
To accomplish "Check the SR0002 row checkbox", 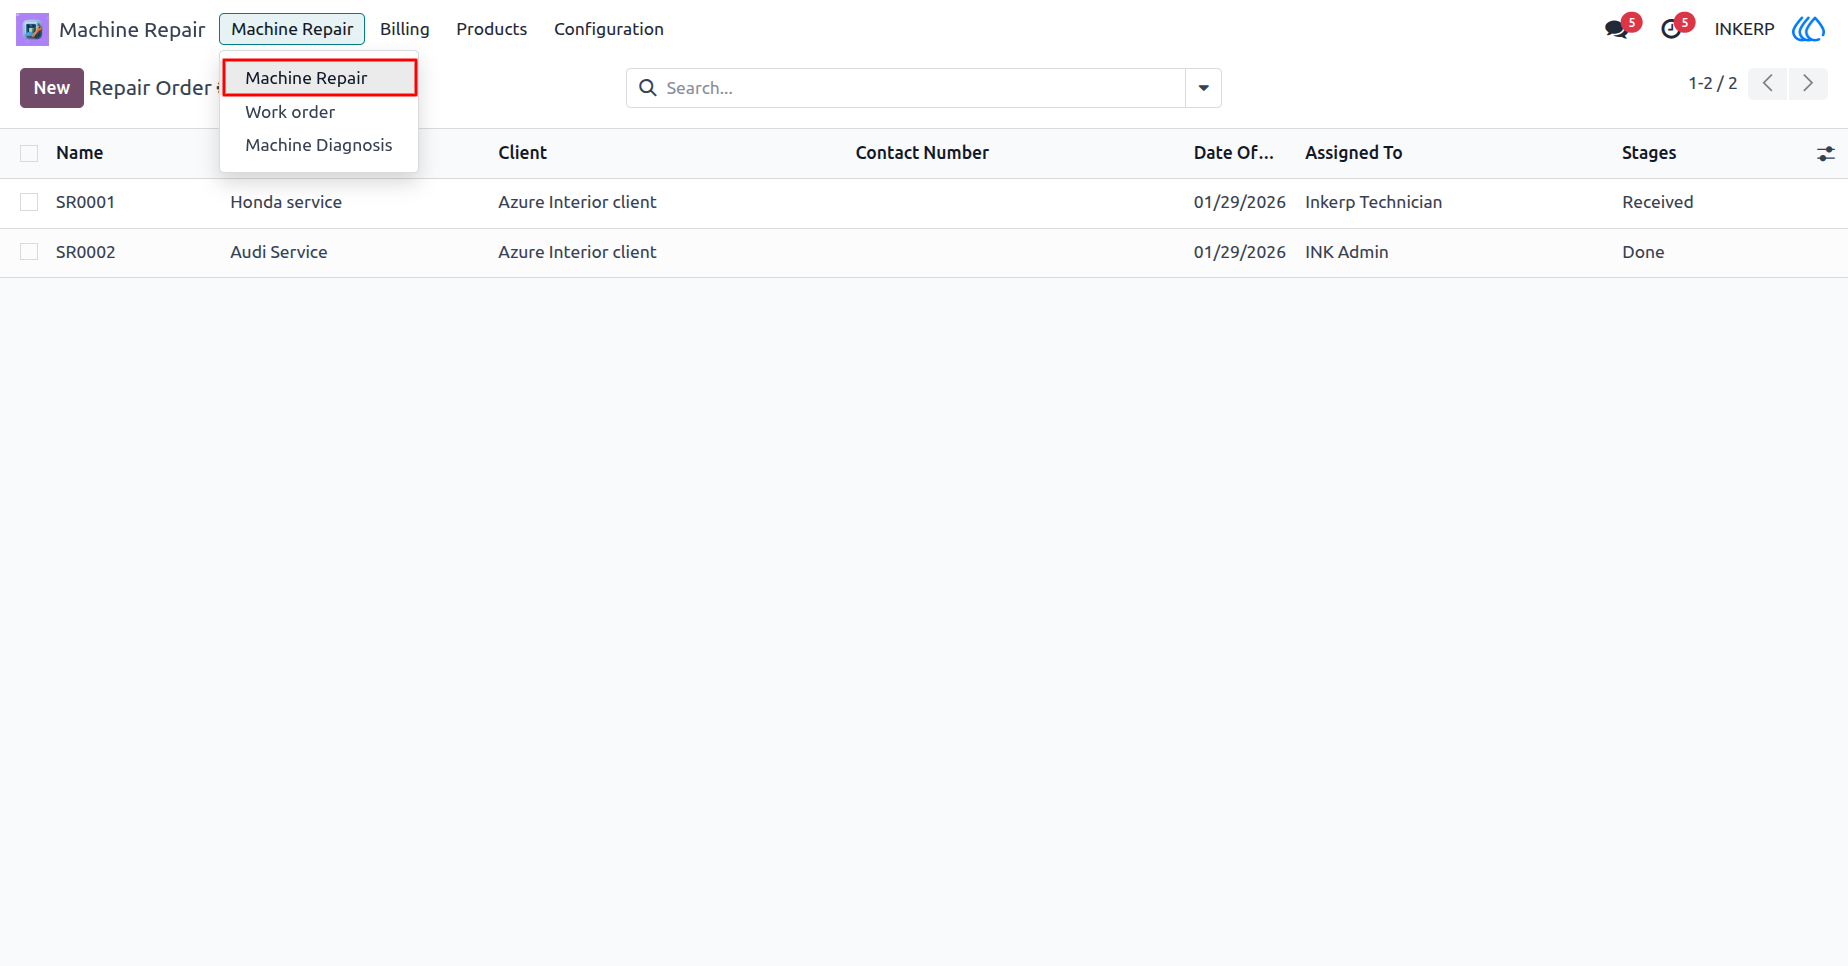I will [x=29, y=252].
